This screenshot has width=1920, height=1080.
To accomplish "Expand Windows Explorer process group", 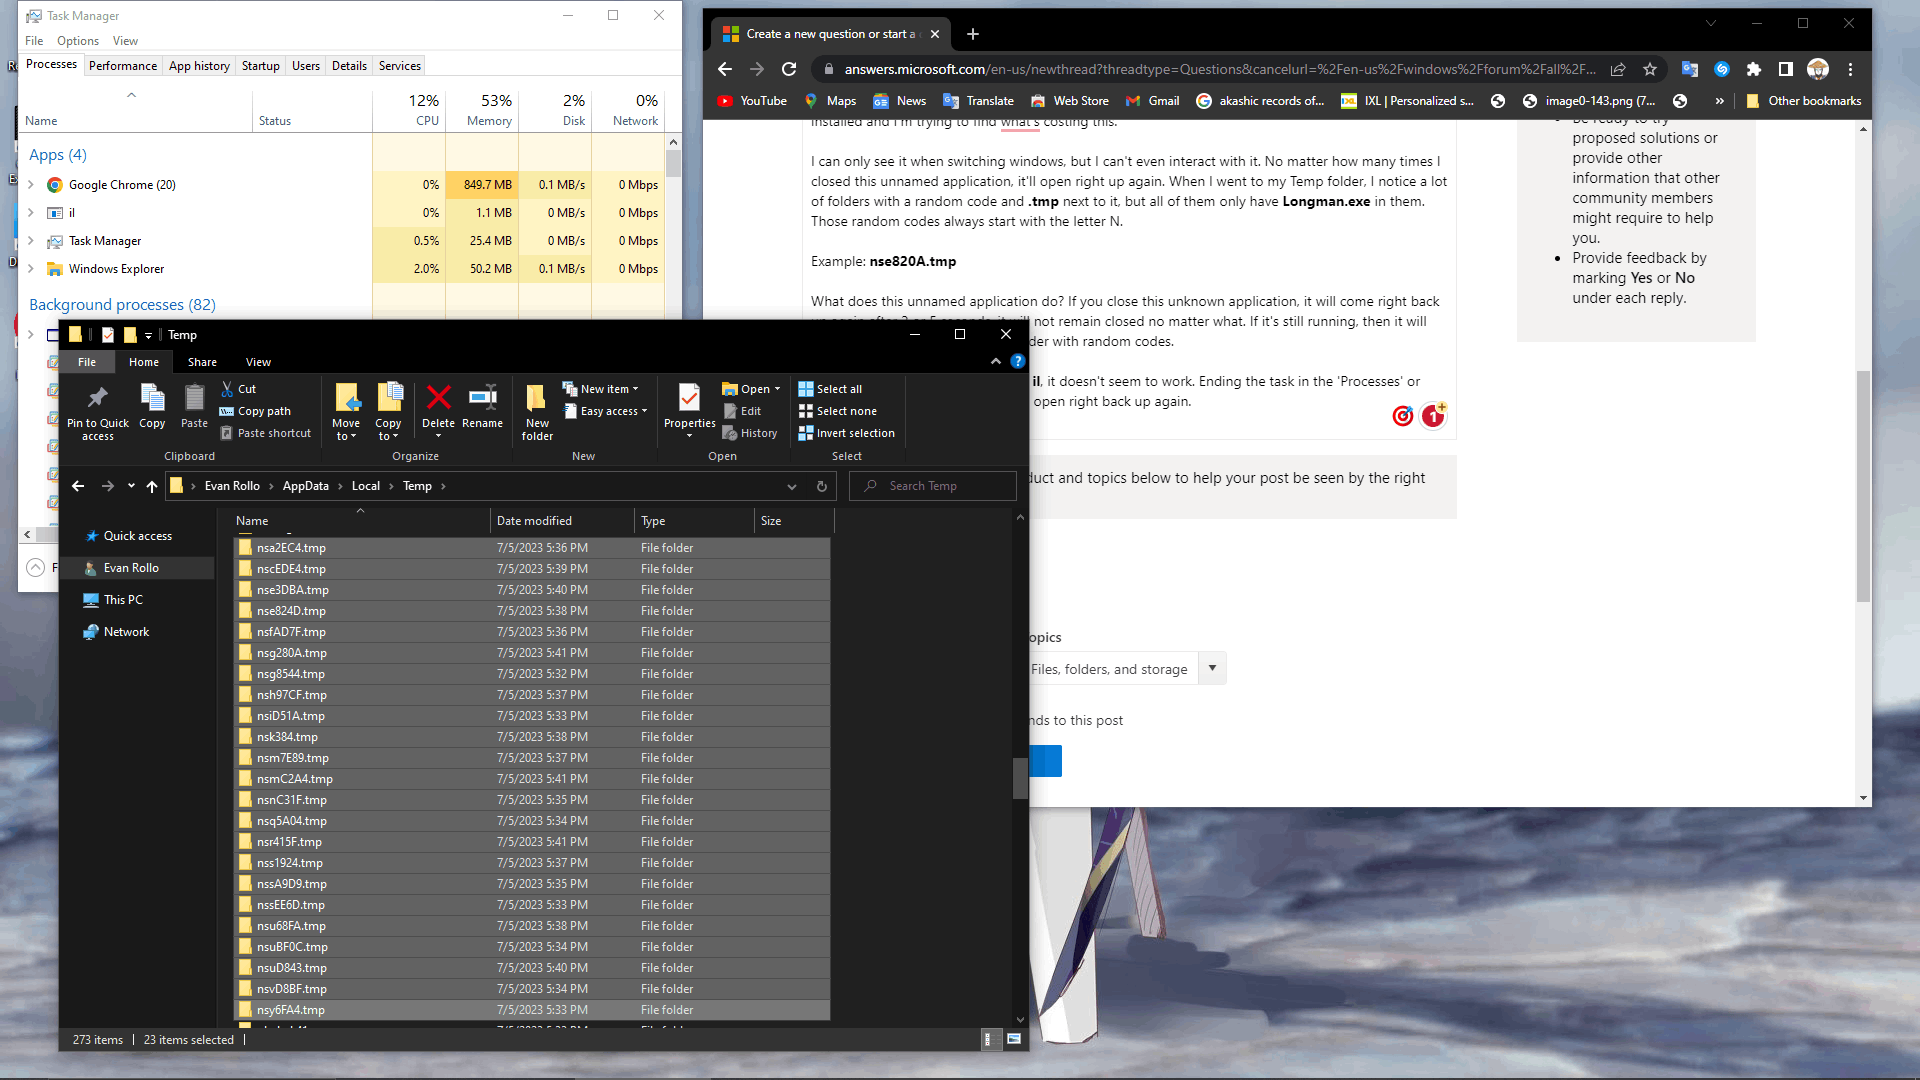I will coord(31,269).
